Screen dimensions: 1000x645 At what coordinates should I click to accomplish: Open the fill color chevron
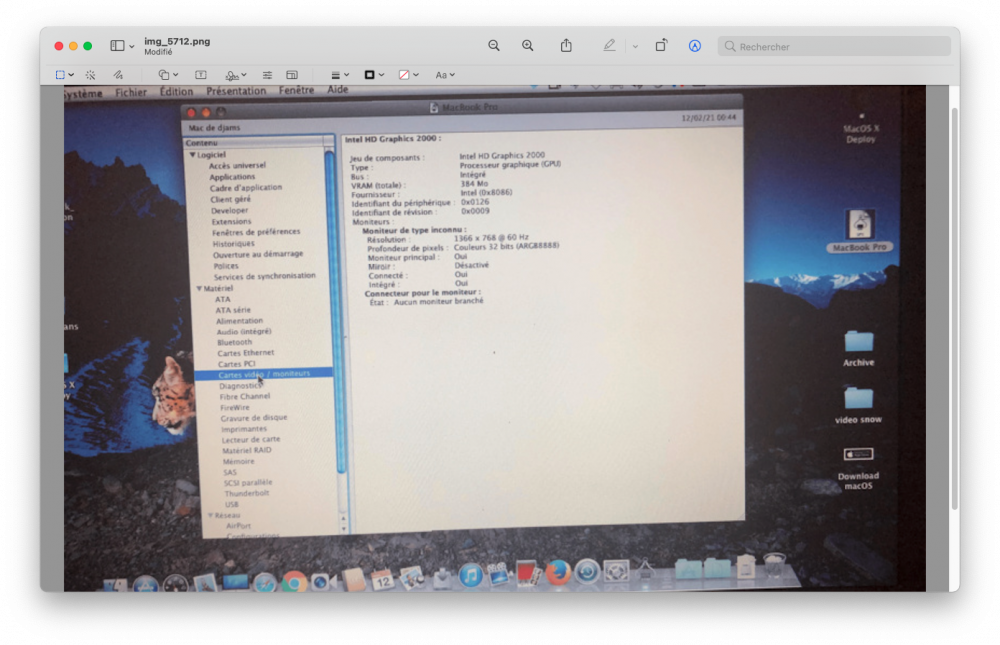pos(416,75)
